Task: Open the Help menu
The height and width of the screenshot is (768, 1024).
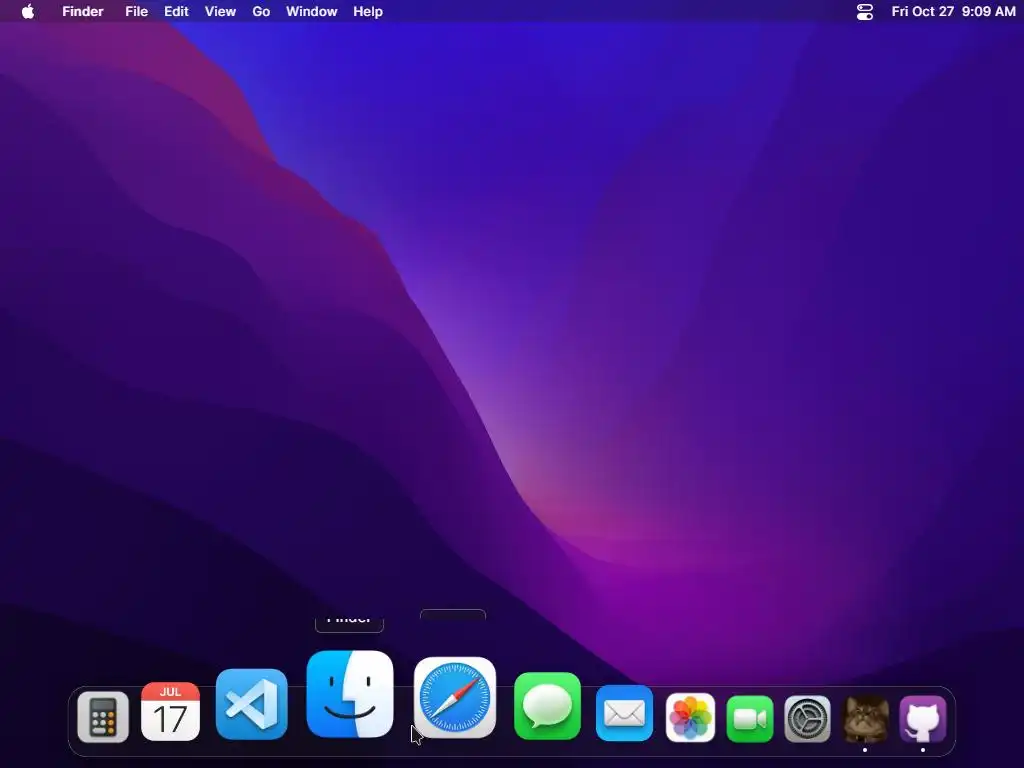Action: coord(368,12)
